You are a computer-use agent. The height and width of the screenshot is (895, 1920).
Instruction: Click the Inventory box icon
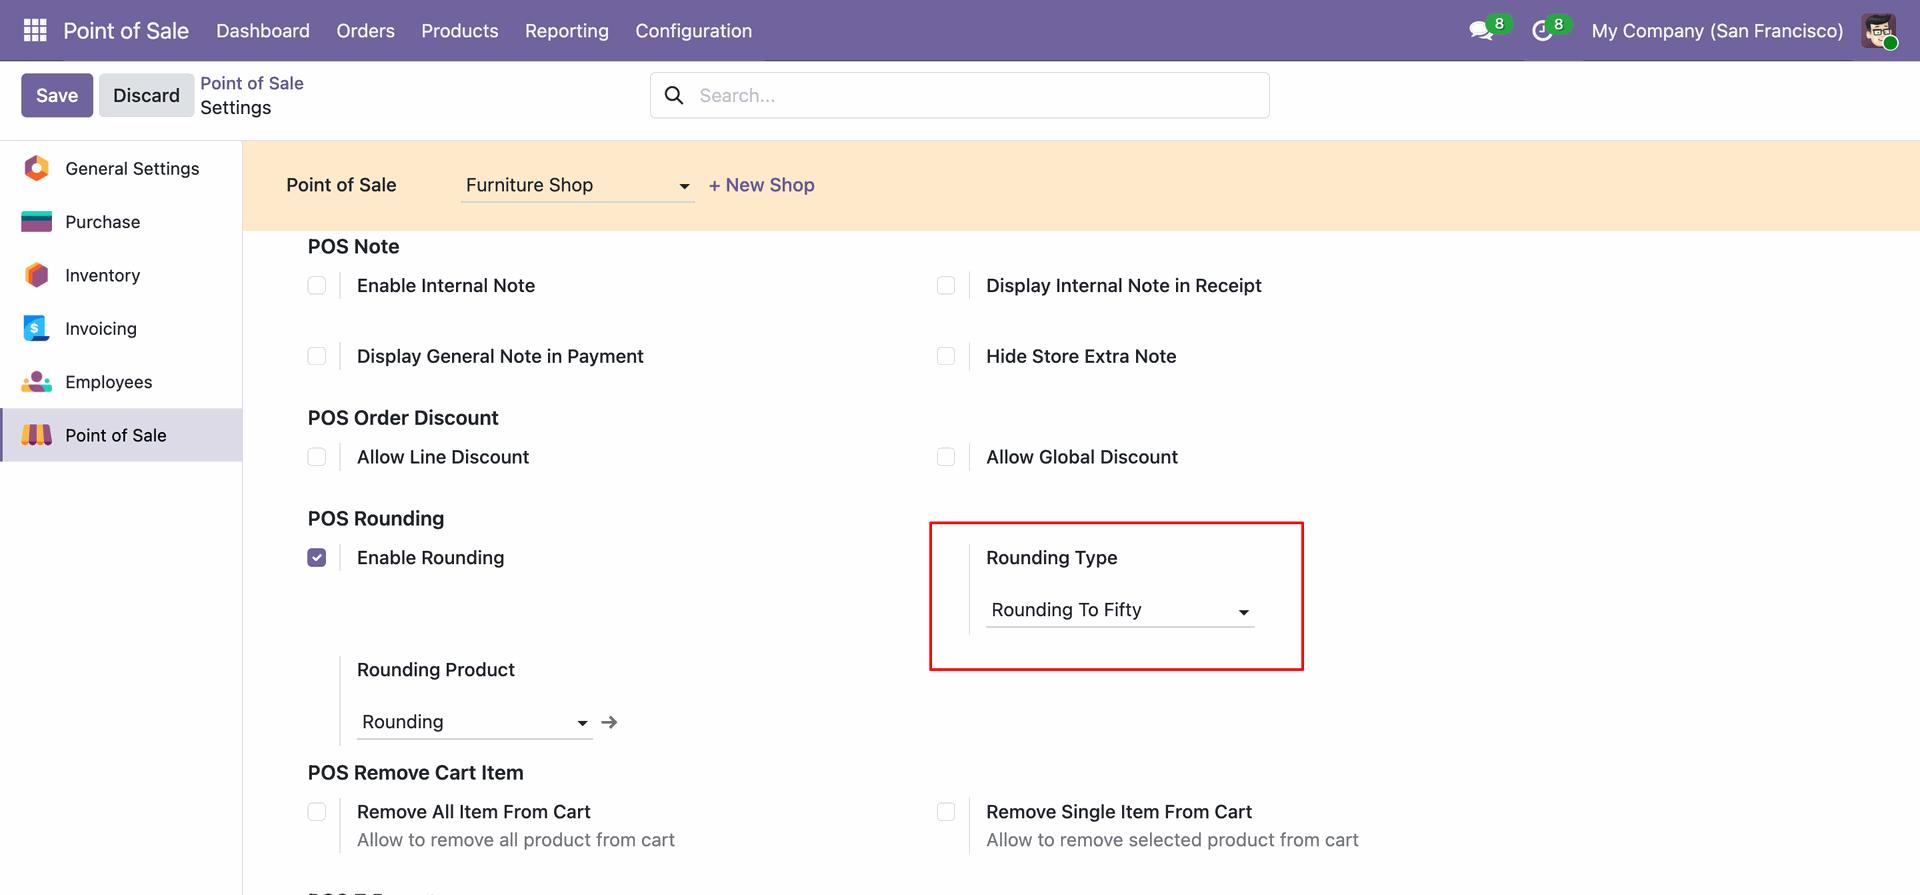(x=37, y=275)
